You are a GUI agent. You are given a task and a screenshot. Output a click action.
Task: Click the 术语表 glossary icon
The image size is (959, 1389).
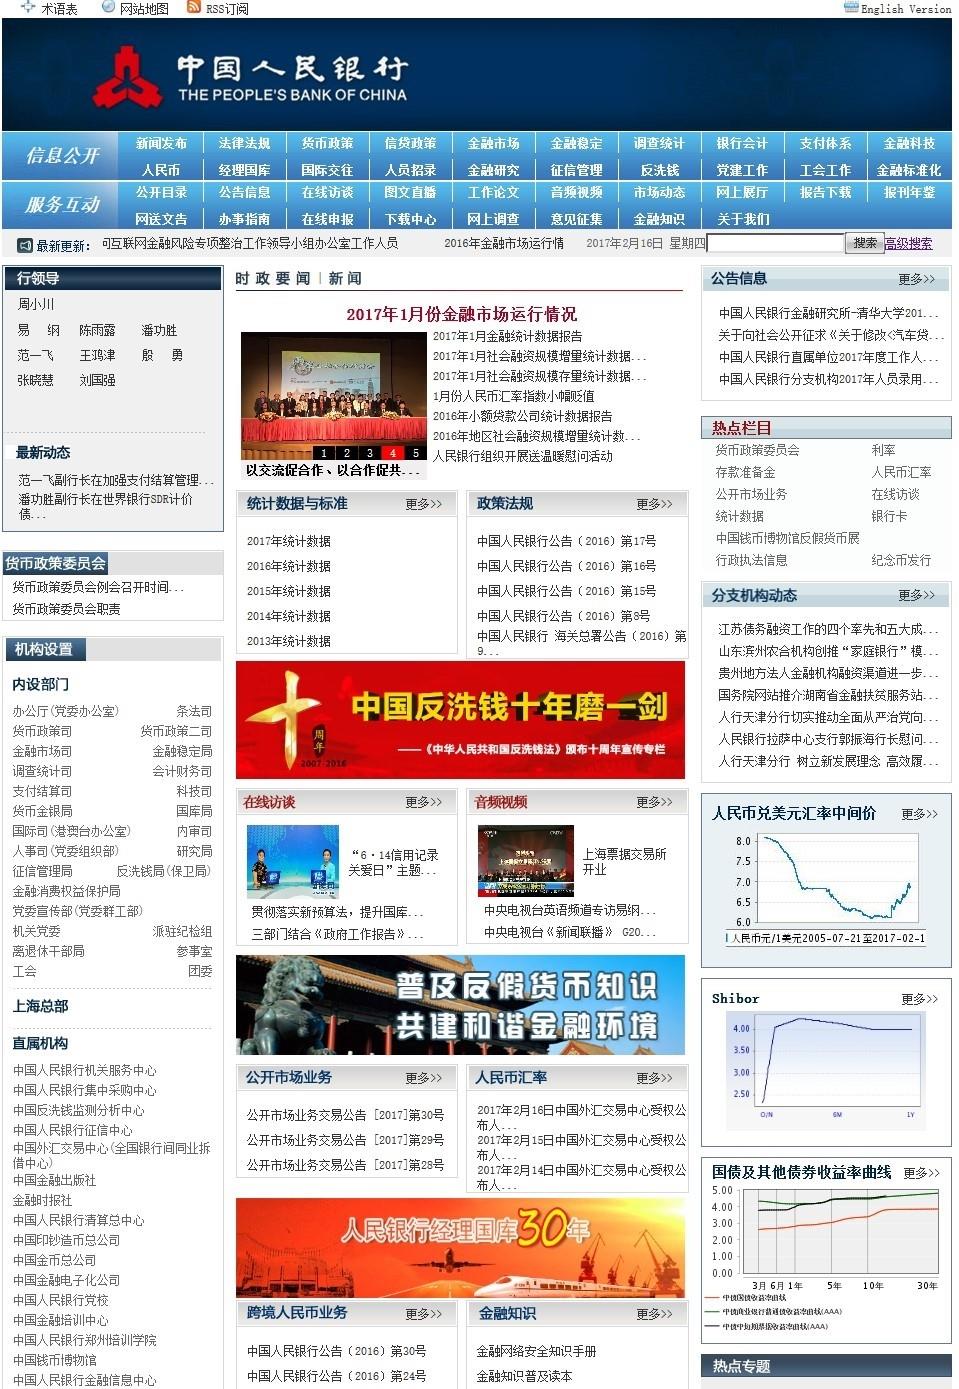click(x=28, y=7)
